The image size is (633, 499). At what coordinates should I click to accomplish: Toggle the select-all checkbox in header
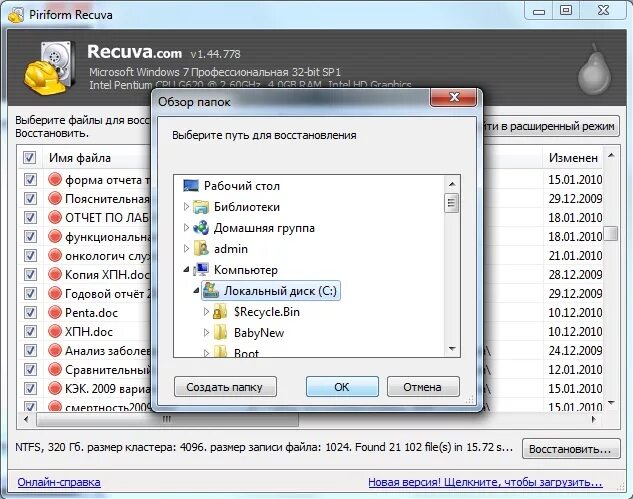pyautogui.click(x=29, y=157)
